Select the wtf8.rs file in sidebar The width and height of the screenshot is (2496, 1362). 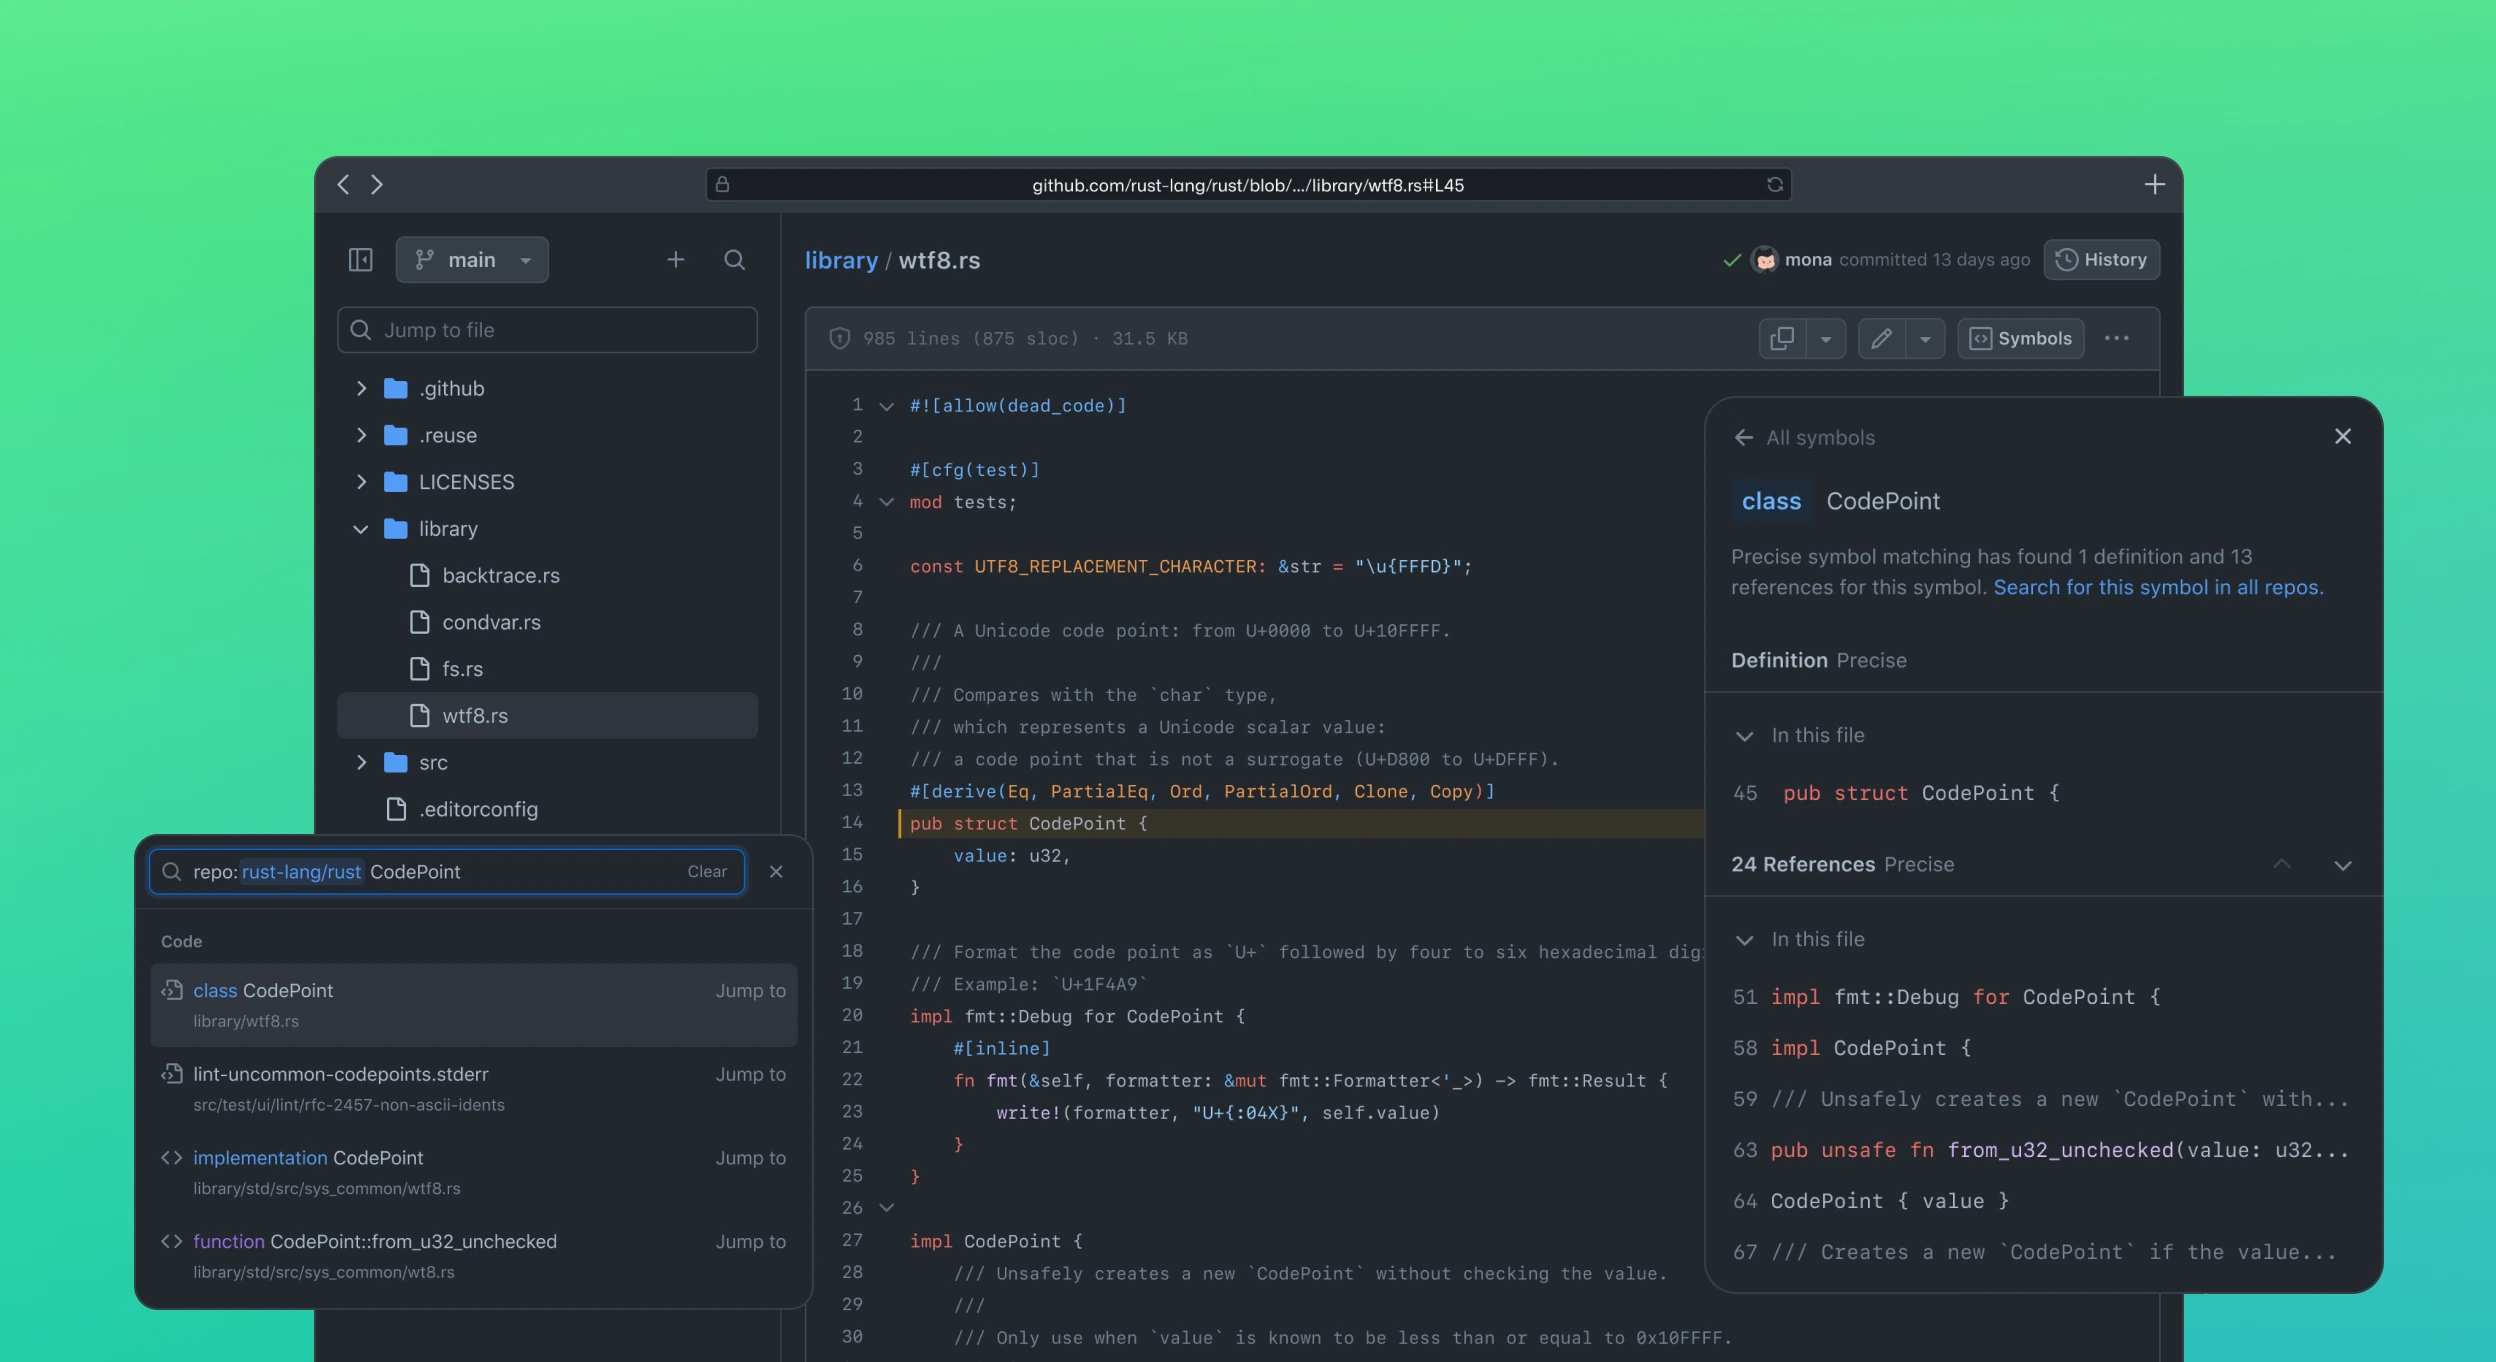[476, 715]
